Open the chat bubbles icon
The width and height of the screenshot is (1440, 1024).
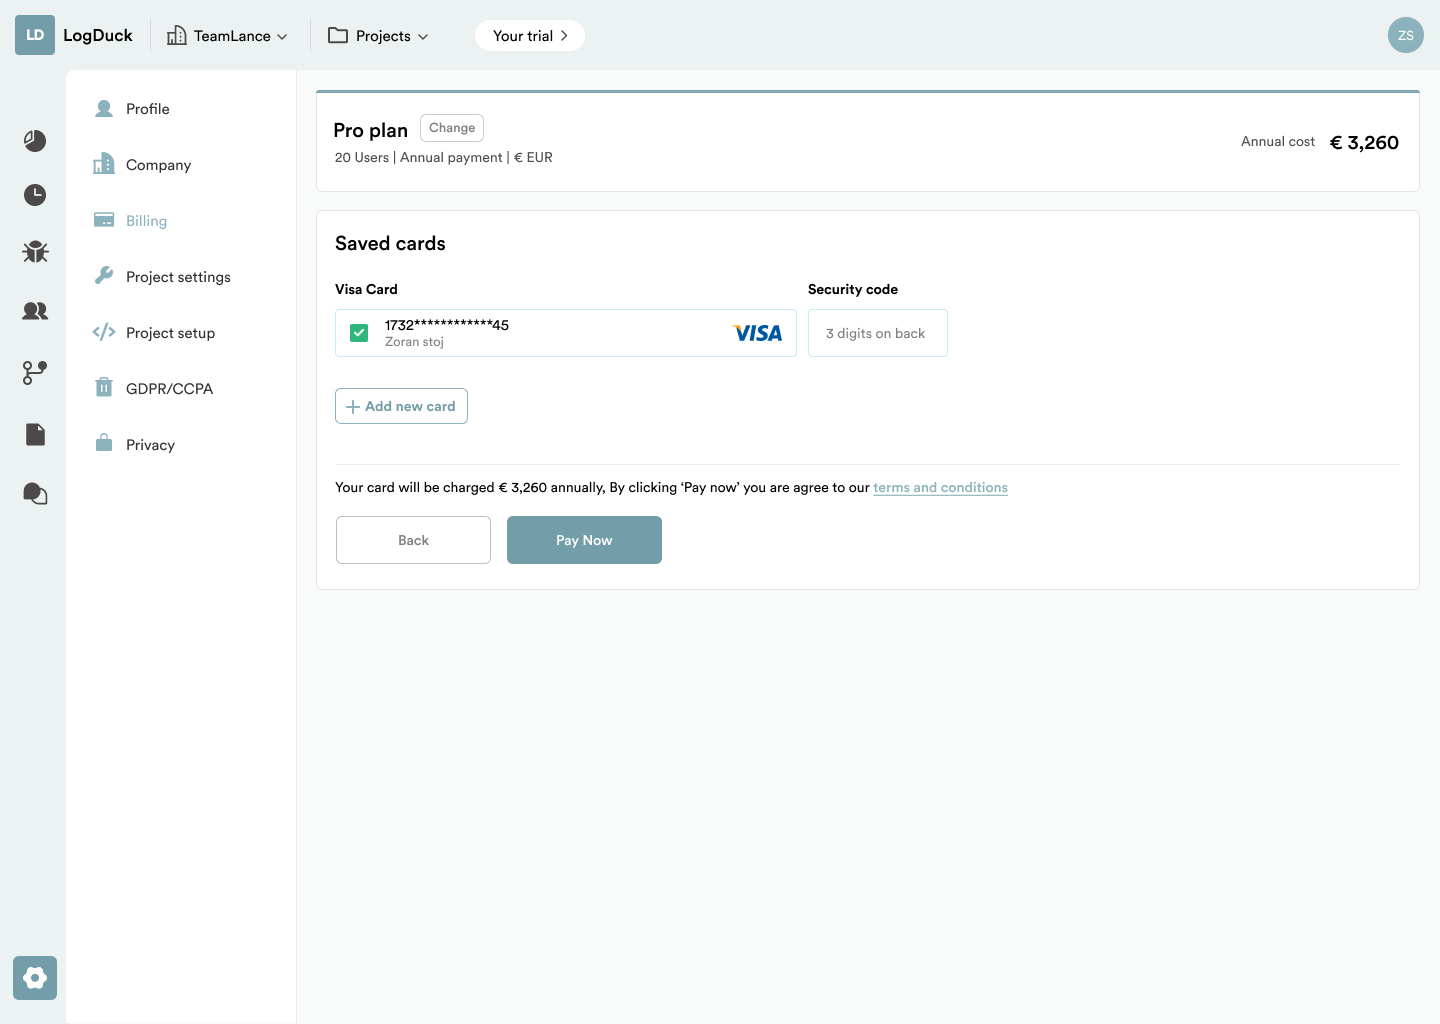pyautogui.click(x=35, y=494)
